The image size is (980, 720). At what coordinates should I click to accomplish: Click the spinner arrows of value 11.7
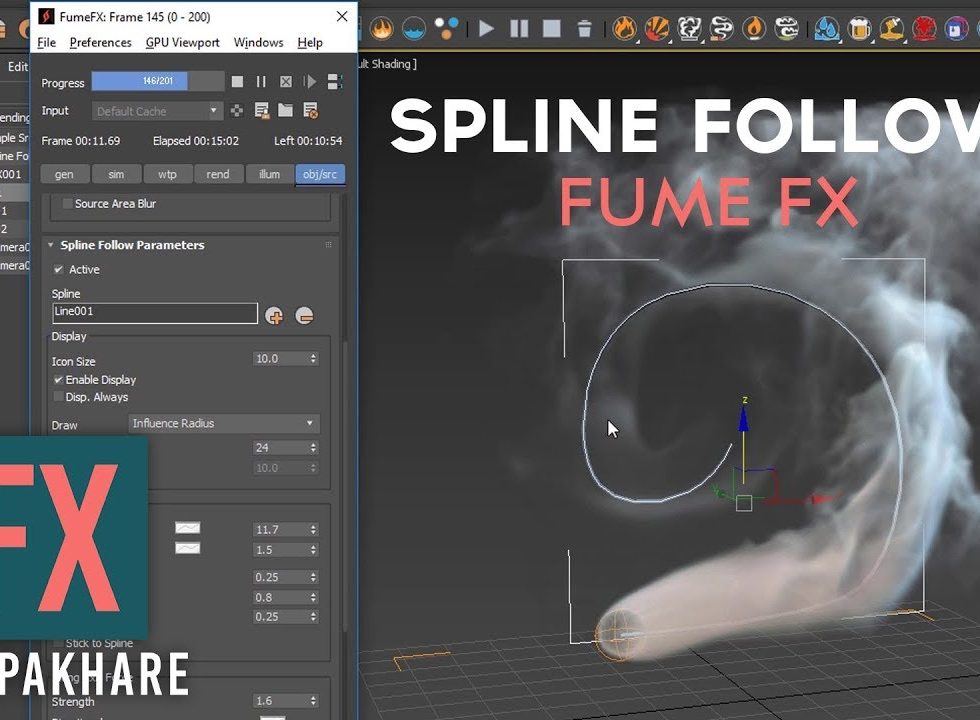coord(313,529)
